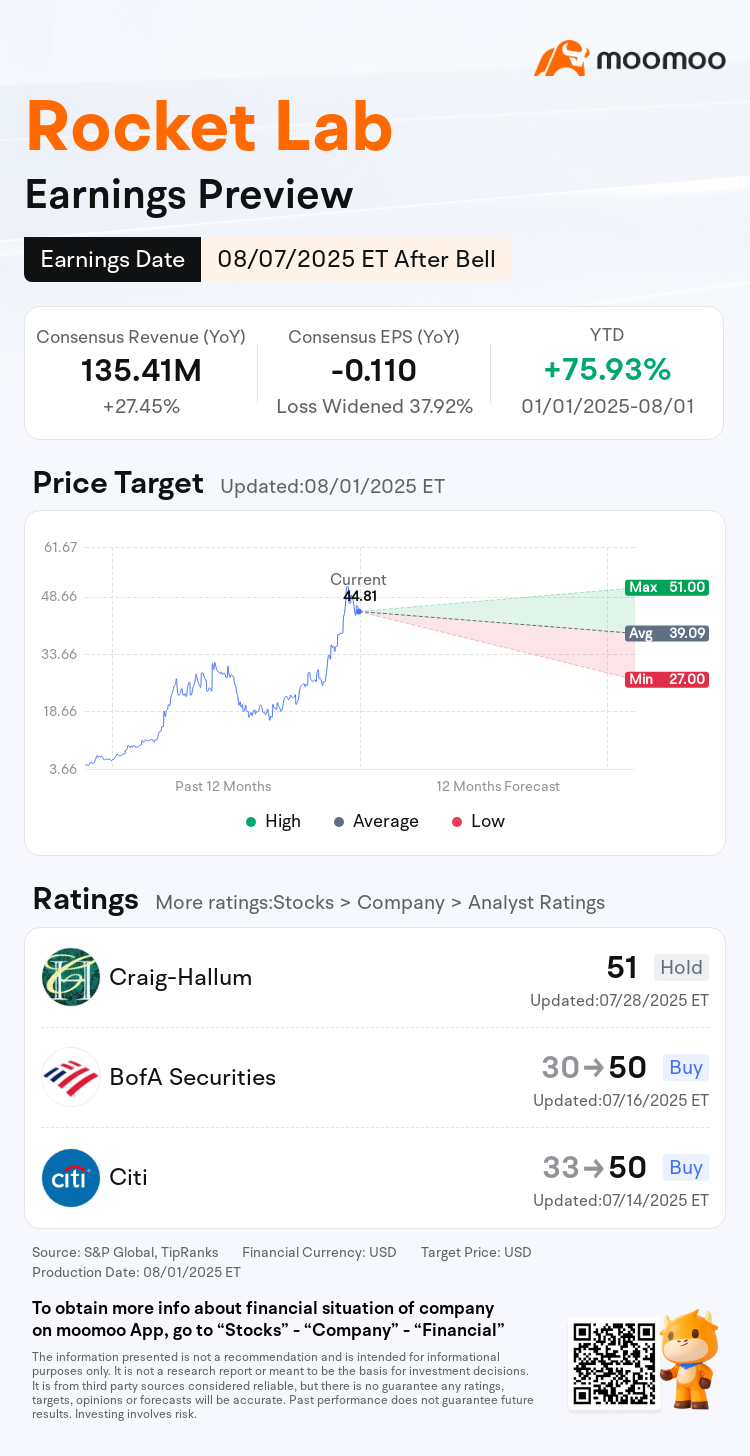Select the Earnings Date black tab label

pyautogui.click(x=112, y=260)
